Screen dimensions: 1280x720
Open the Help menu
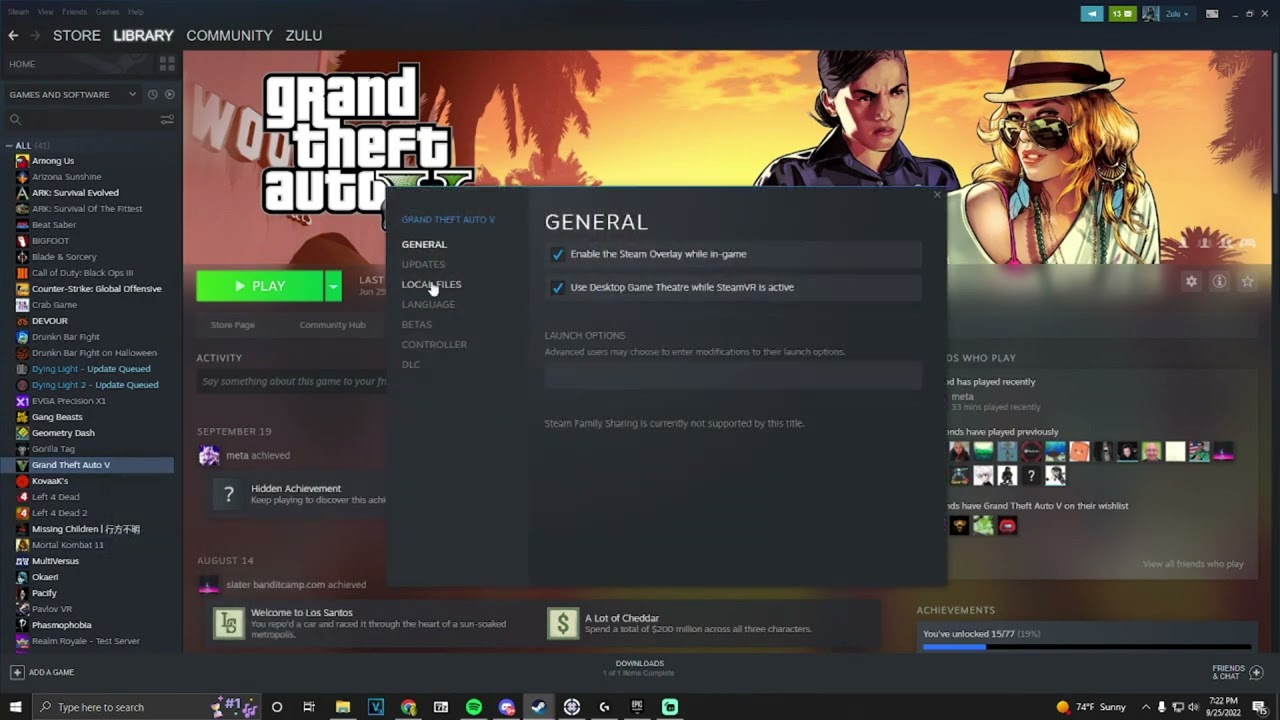coord(136,12)
